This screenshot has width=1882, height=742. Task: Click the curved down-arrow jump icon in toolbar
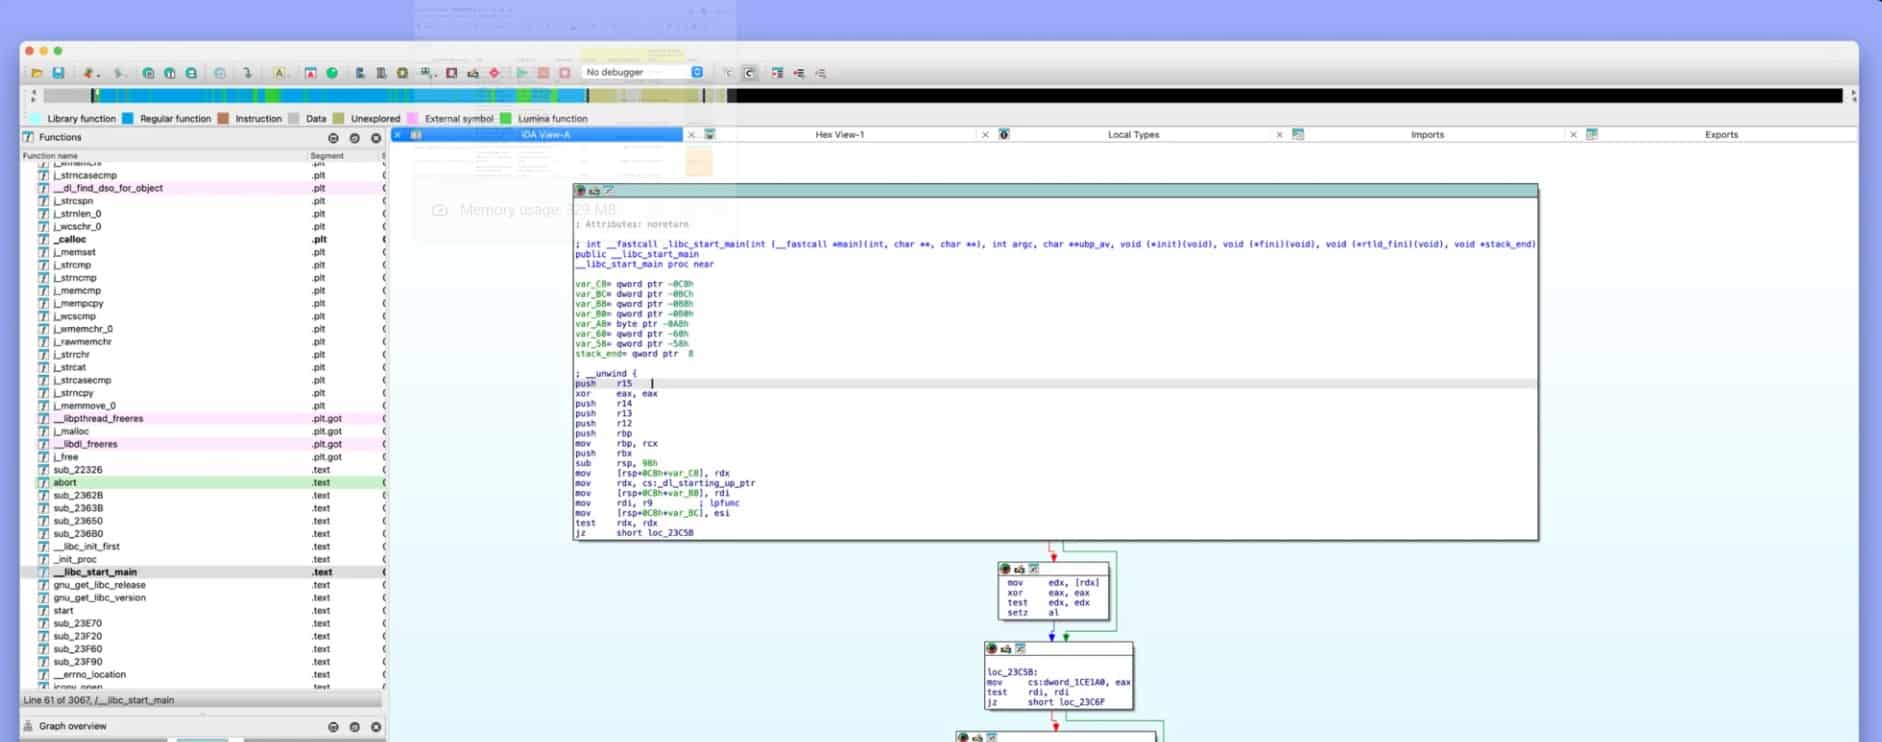point(247,73)
